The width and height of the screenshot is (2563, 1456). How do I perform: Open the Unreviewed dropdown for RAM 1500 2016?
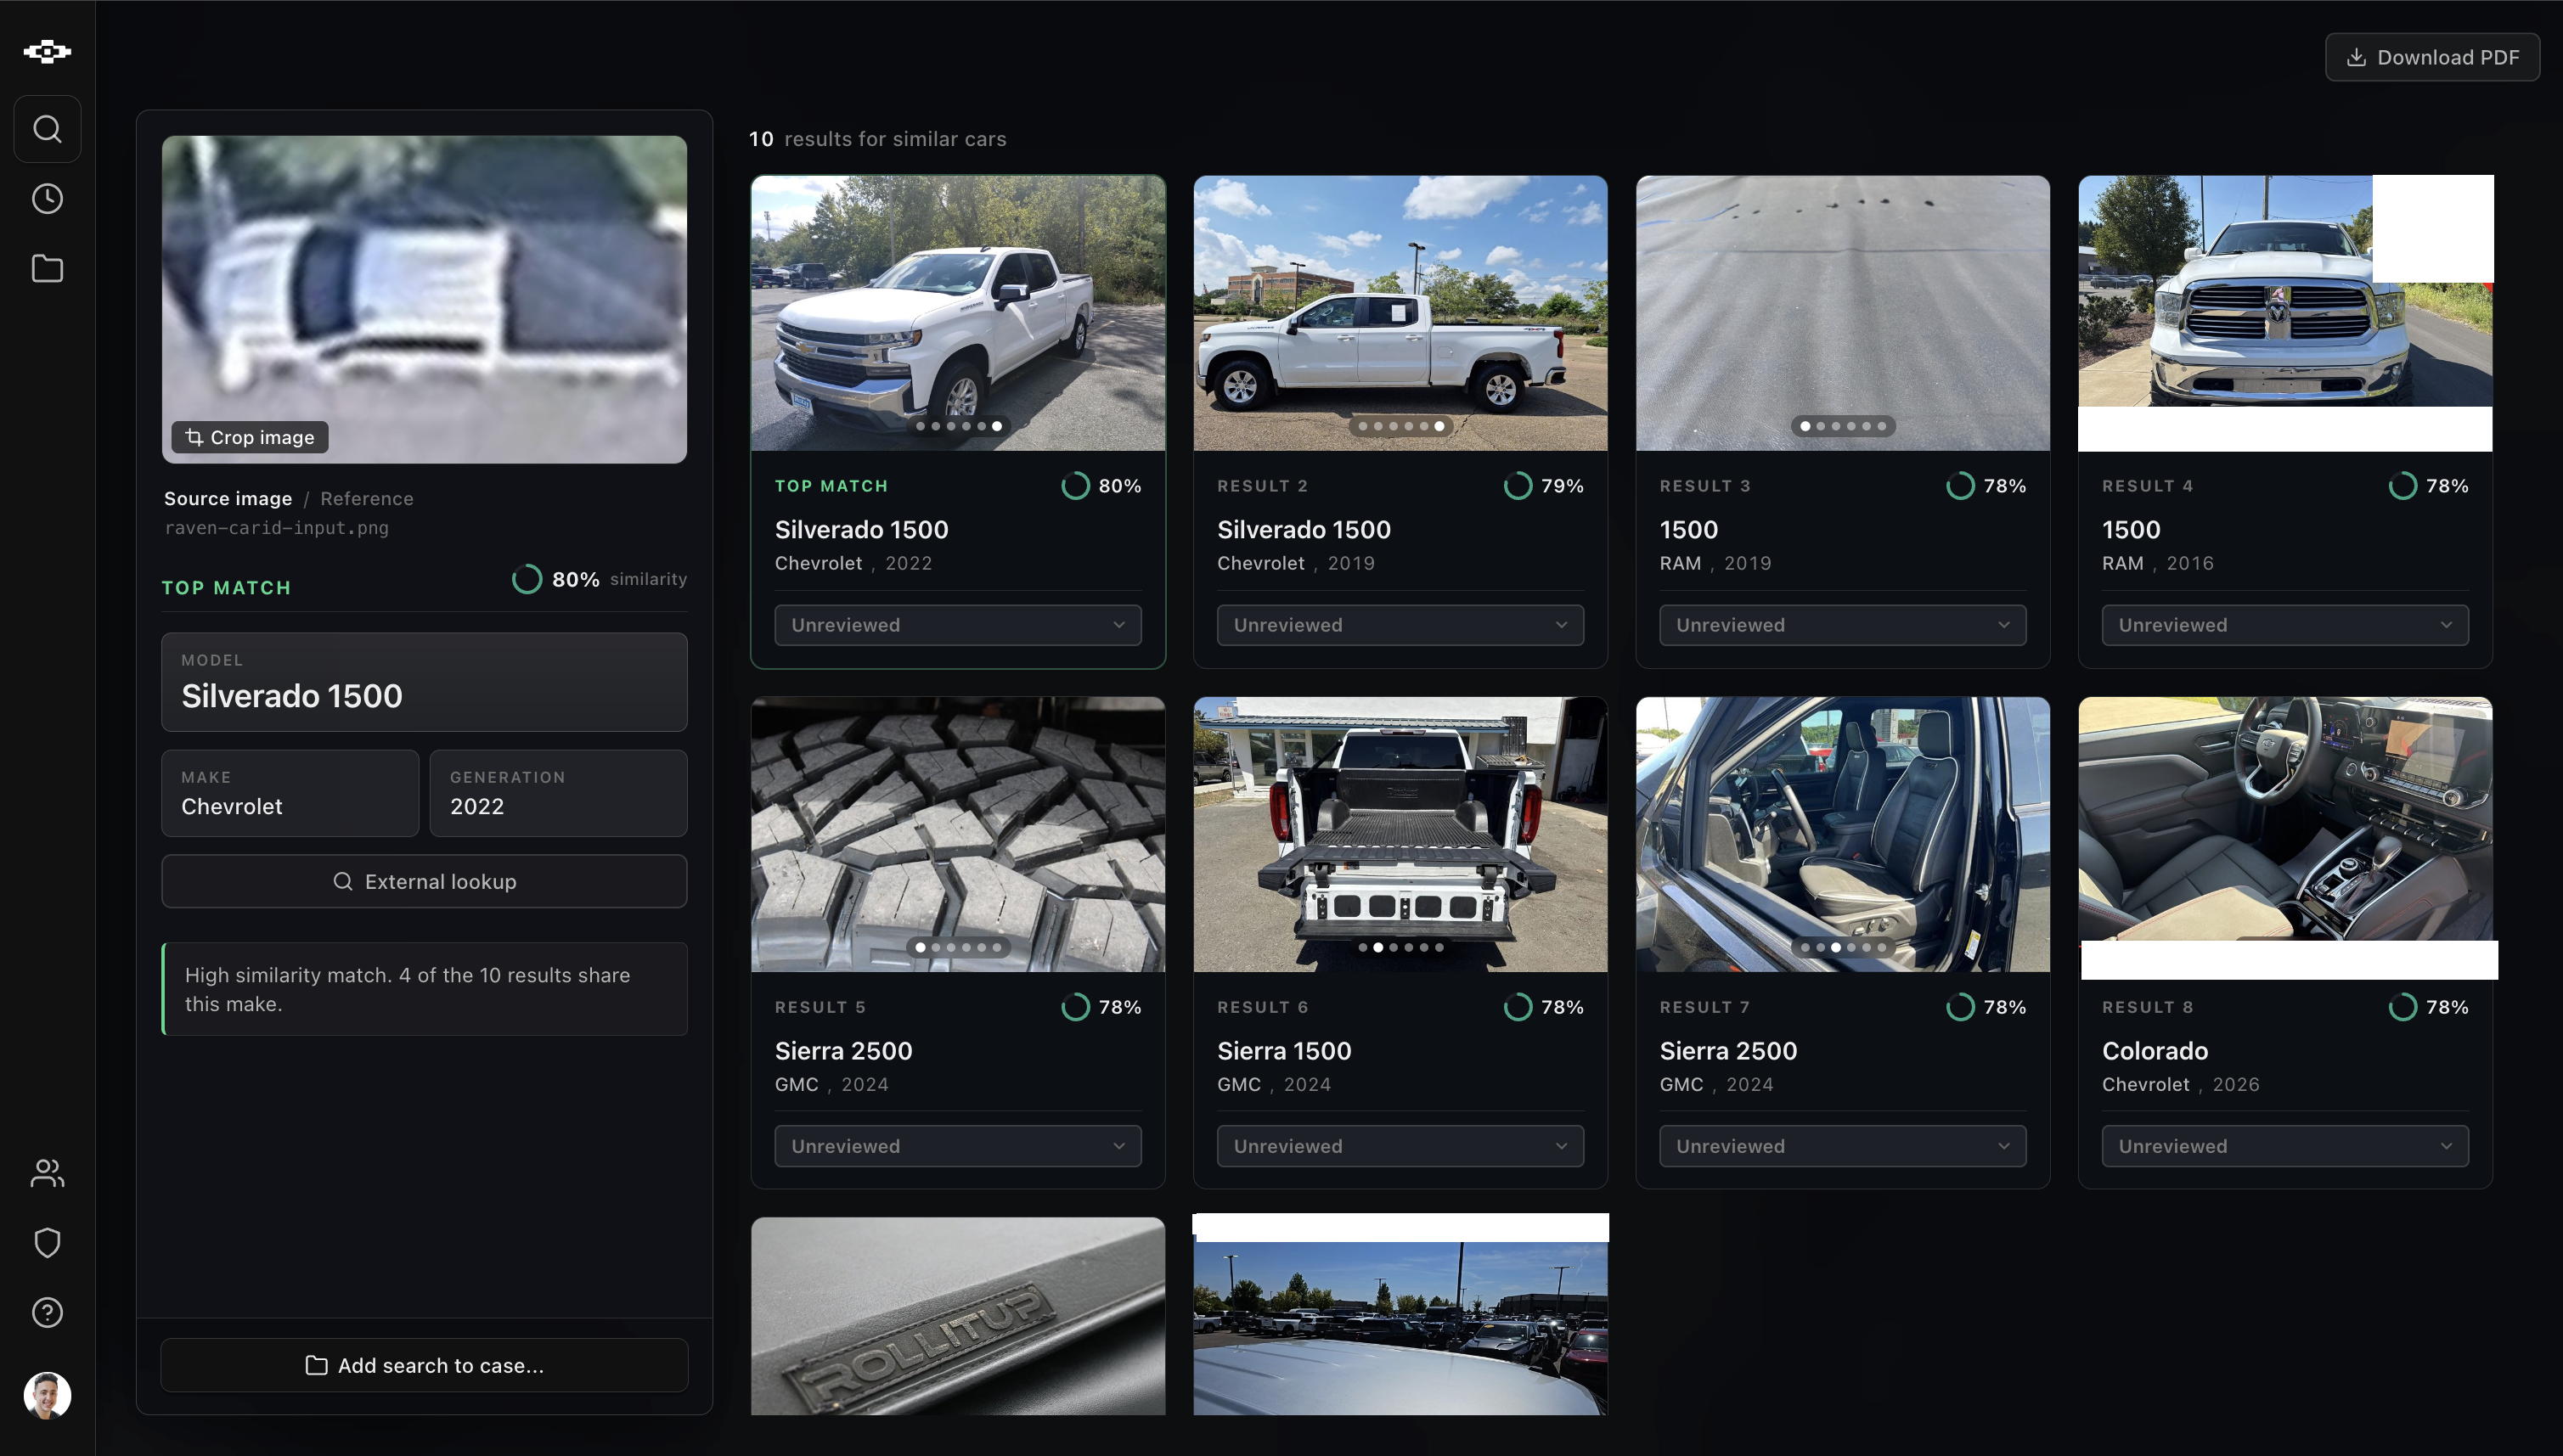click(x=2285, y=625)
